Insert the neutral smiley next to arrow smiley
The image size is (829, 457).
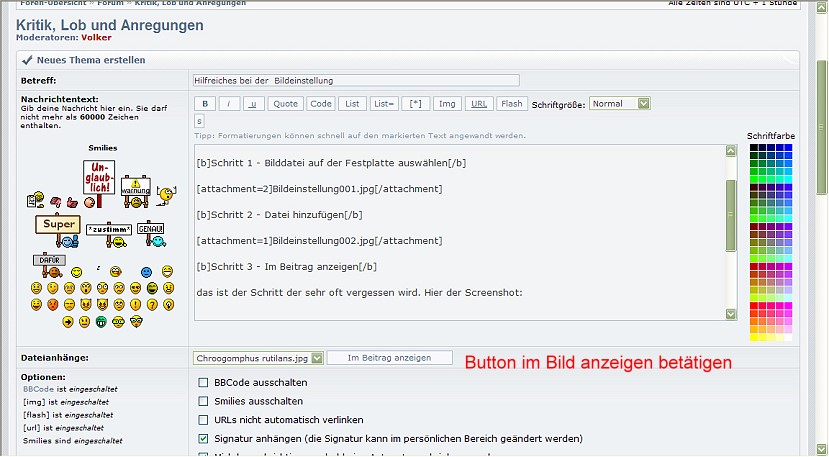pos(84,322)
